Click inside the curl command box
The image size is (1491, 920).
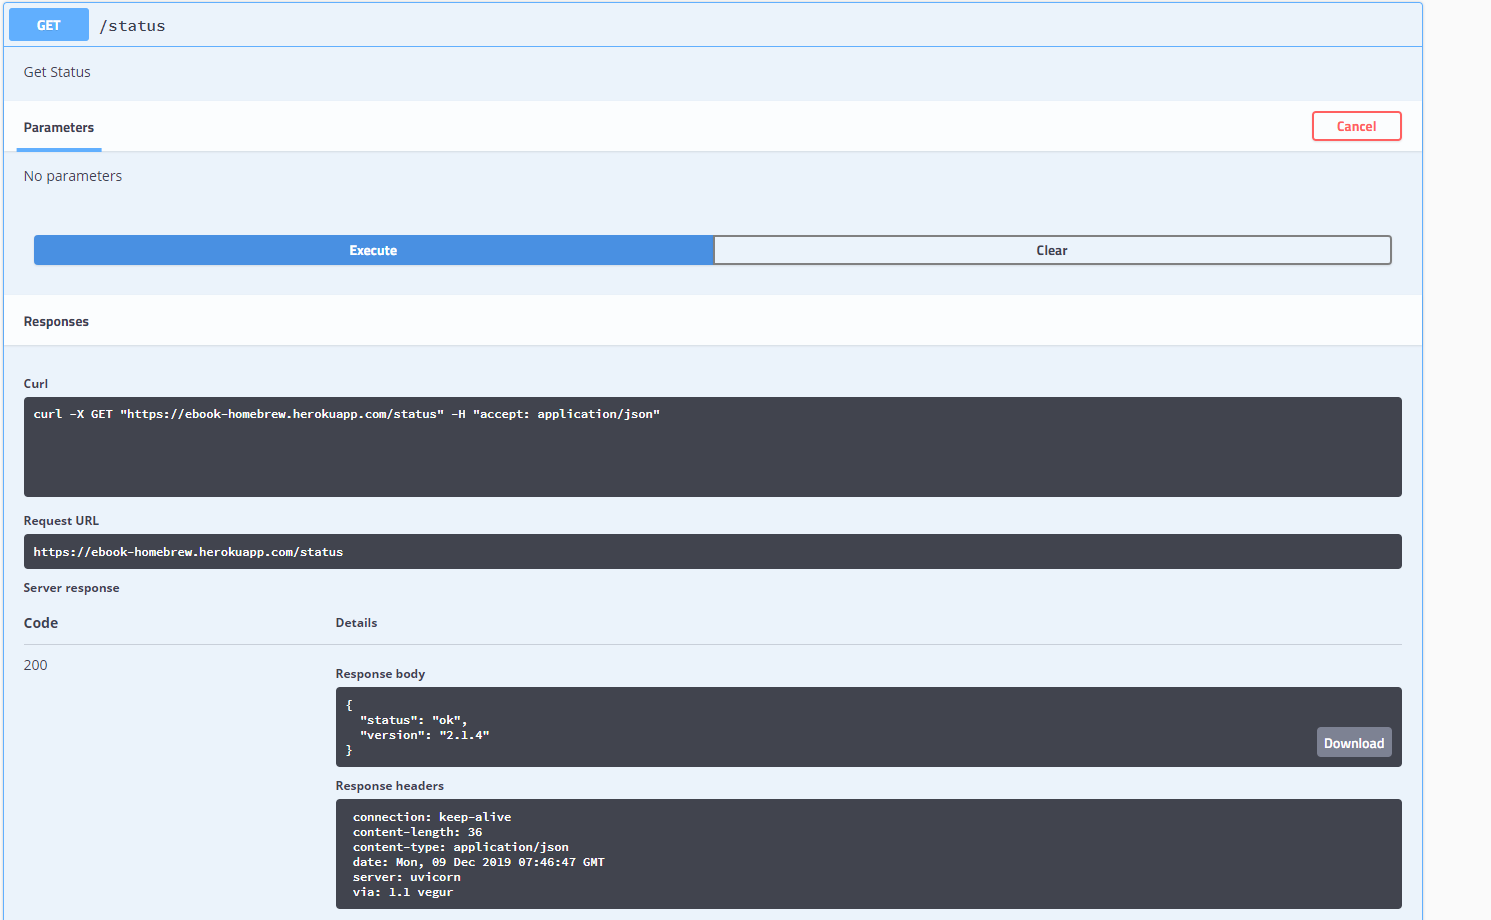(712, 447)
